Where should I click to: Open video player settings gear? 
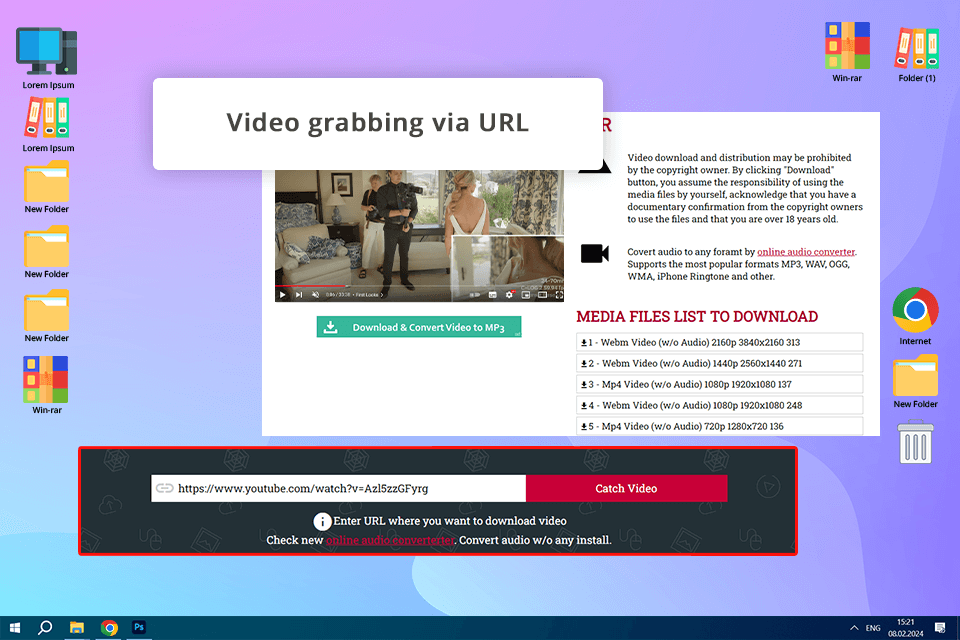pos(509,295)
